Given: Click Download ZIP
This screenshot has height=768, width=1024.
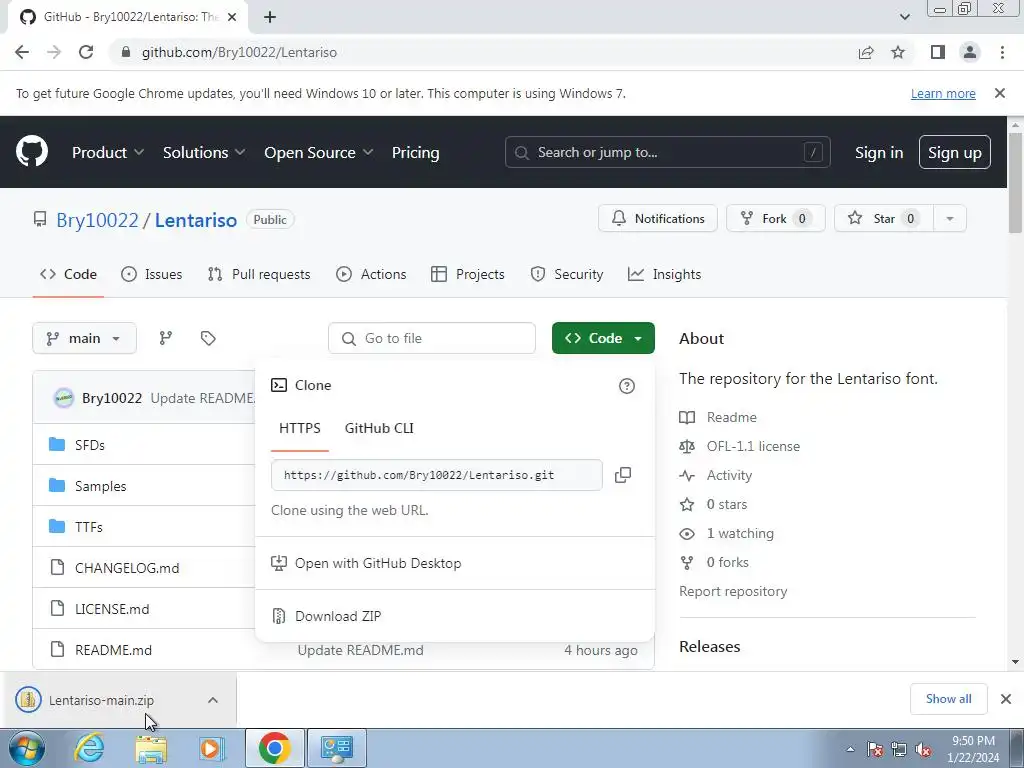Looking at the screenshot, I should pos(338,616).
